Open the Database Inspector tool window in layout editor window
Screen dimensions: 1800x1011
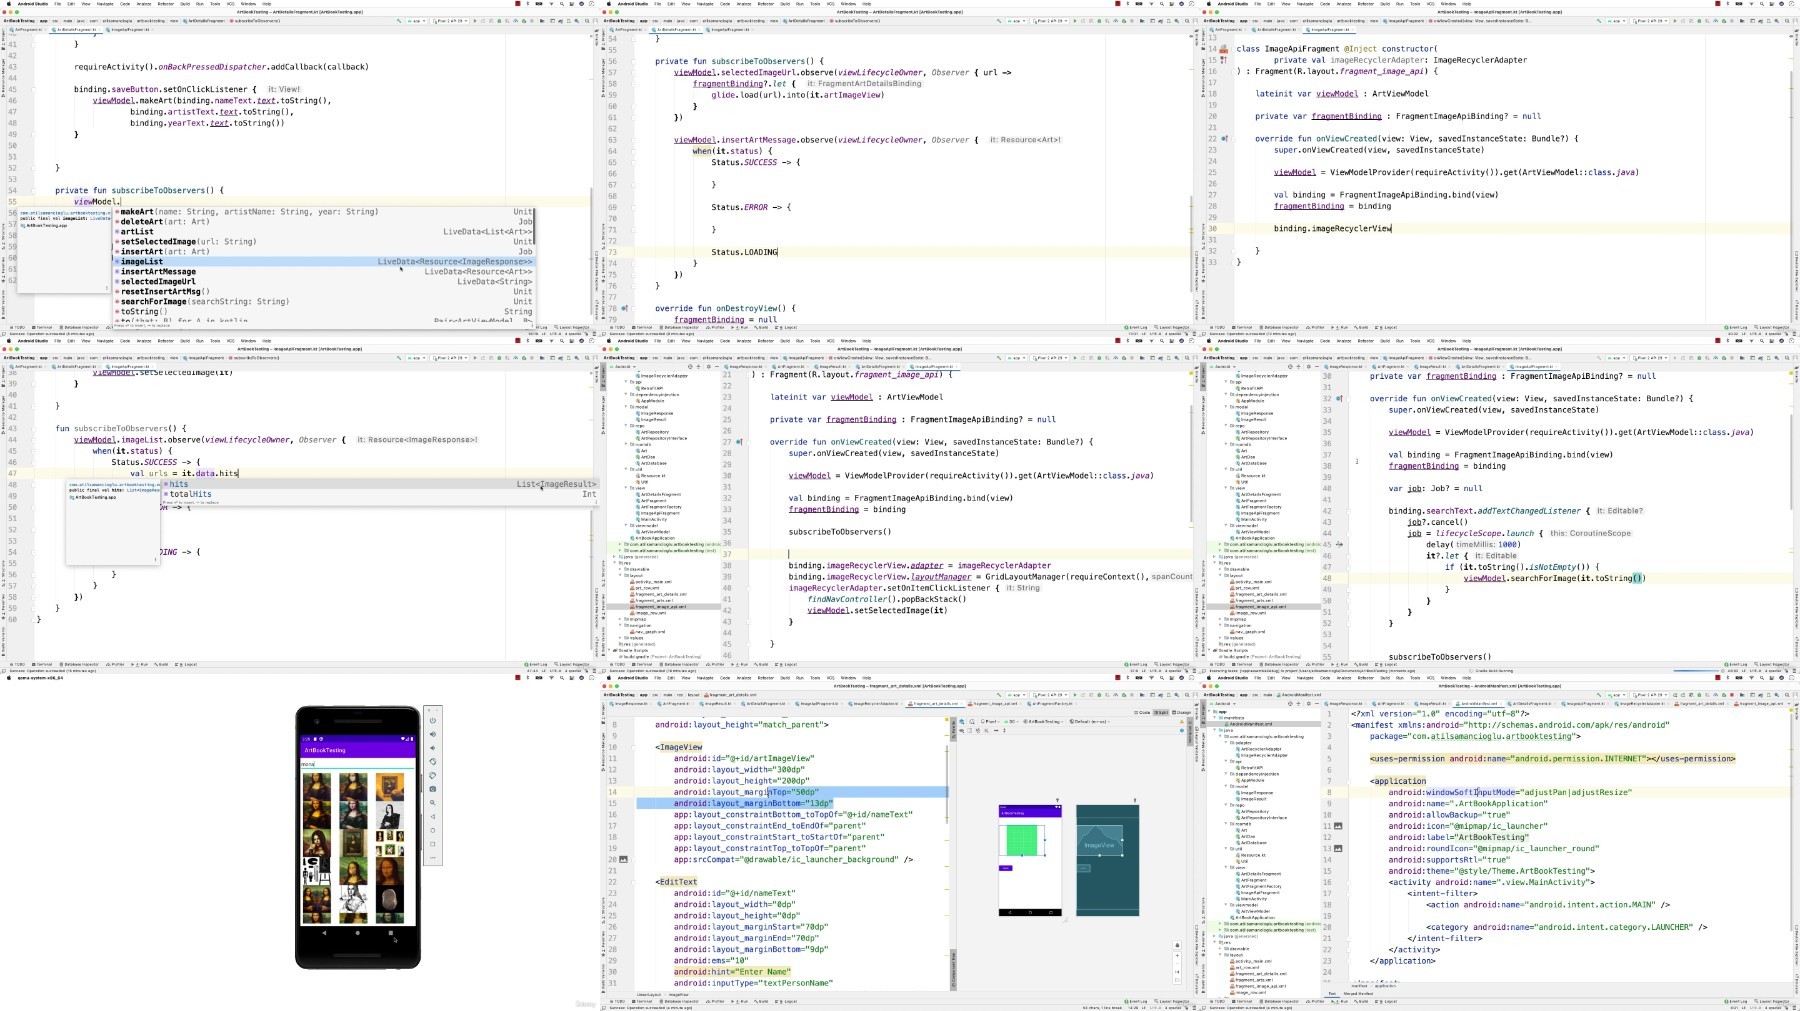click(682, 1001)
